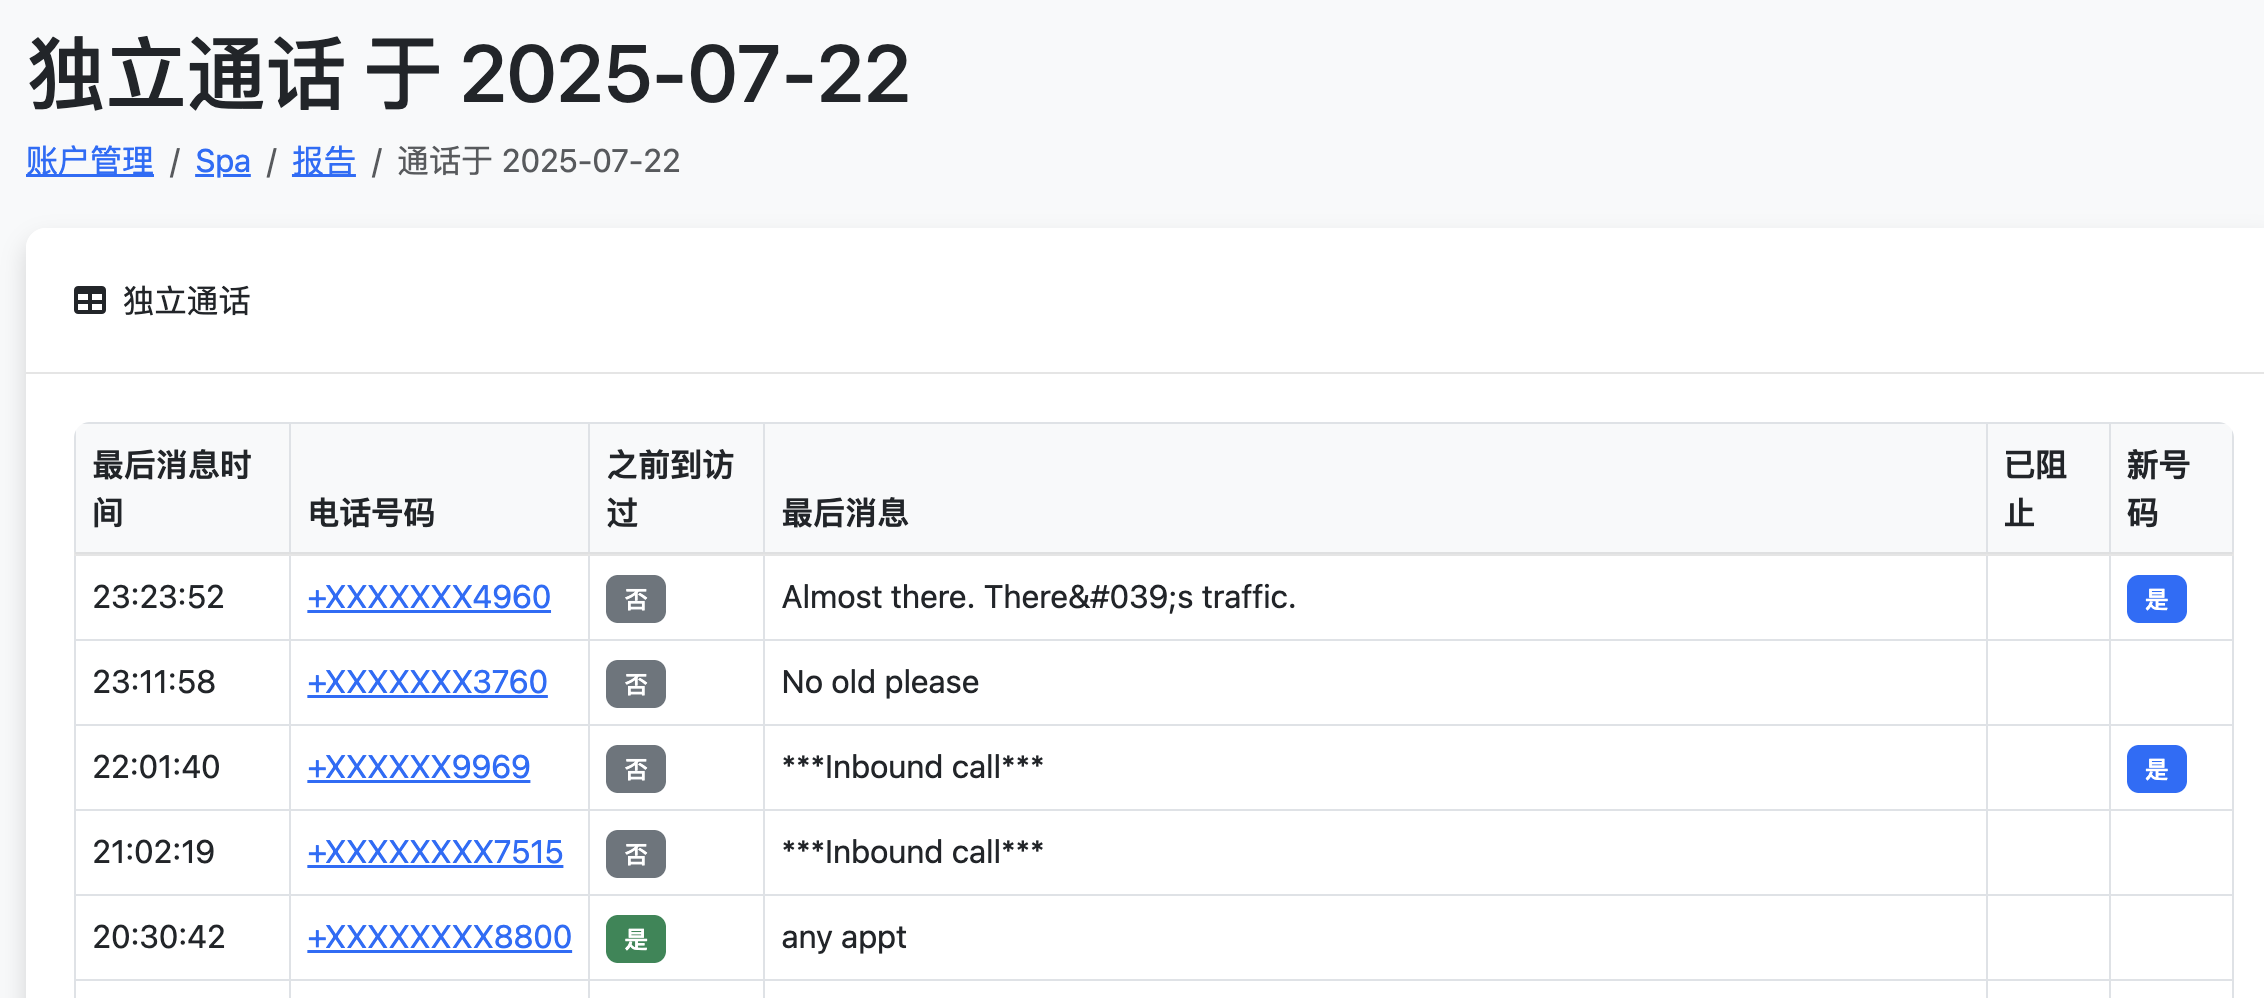Click the message 'any appt'

point(844,937)
